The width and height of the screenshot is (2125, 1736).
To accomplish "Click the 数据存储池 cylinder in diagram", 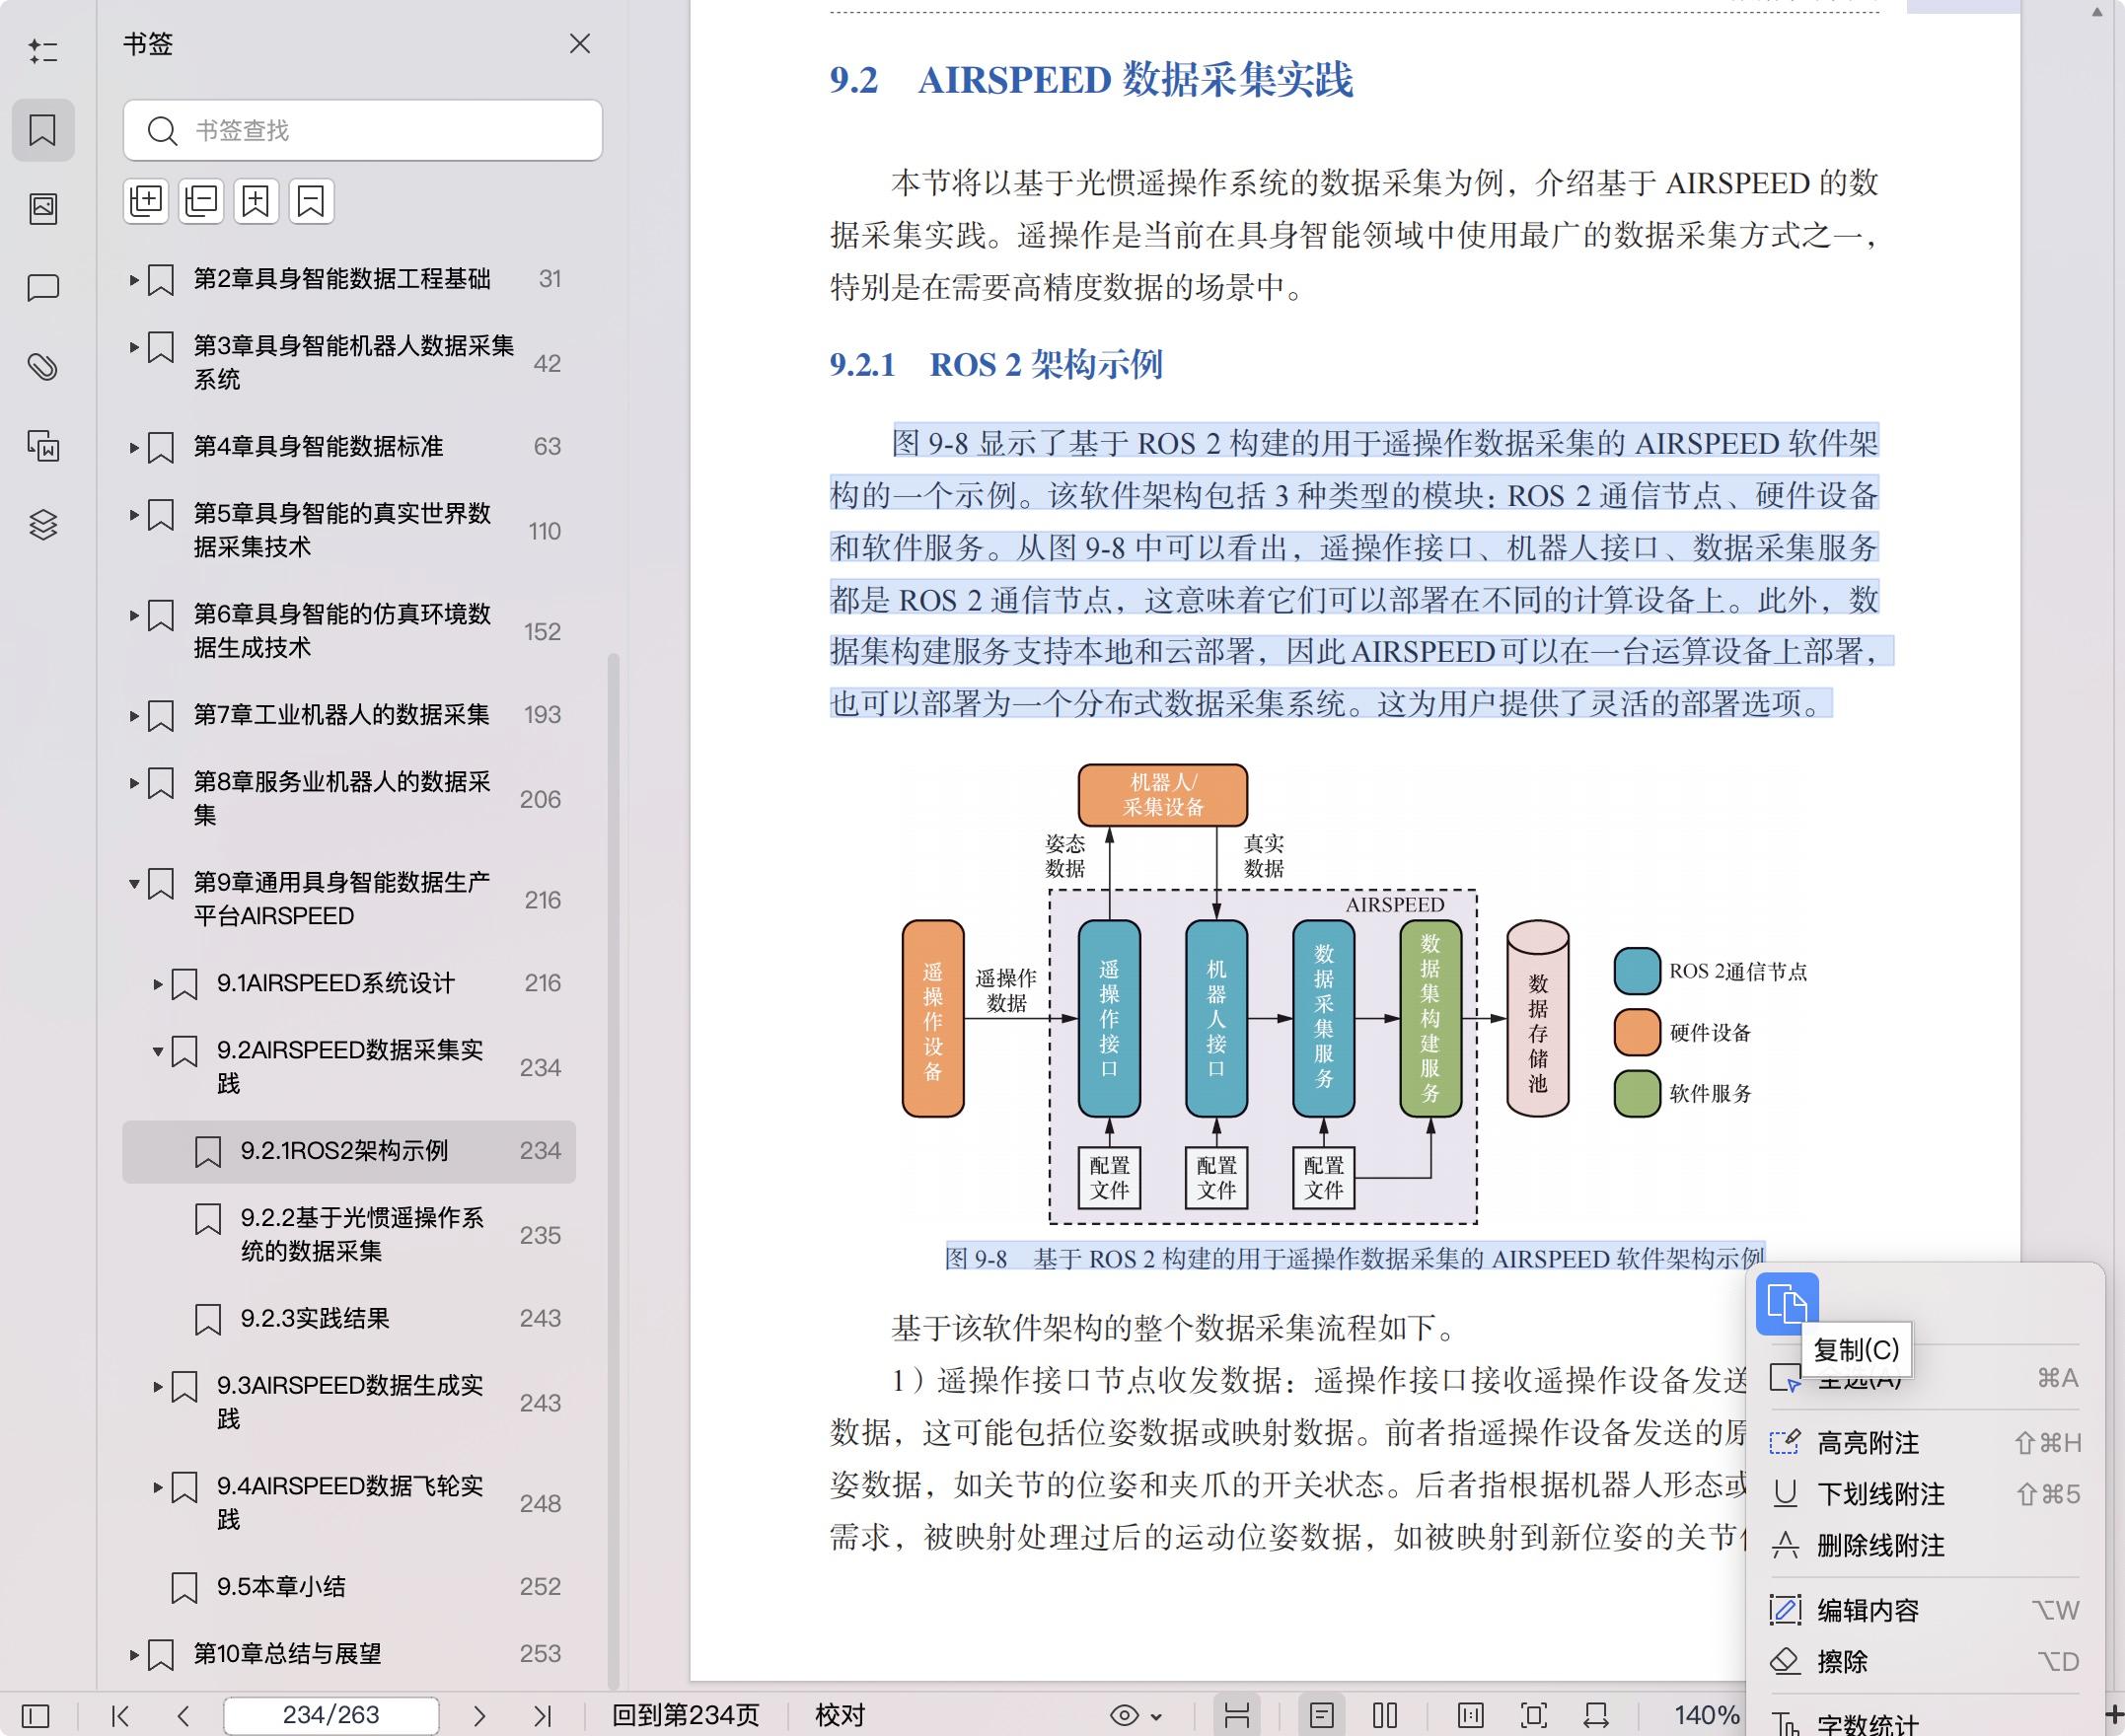I will [1538, 1018].
